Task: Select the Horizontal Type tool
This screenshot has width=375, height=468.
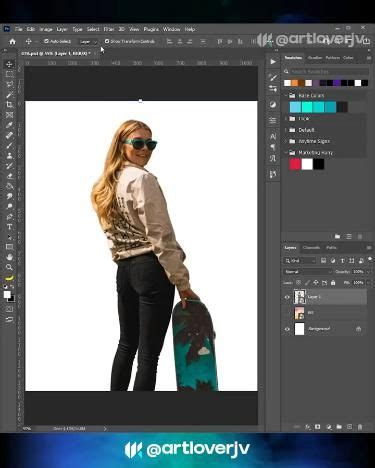Action: tap(9, 227)
